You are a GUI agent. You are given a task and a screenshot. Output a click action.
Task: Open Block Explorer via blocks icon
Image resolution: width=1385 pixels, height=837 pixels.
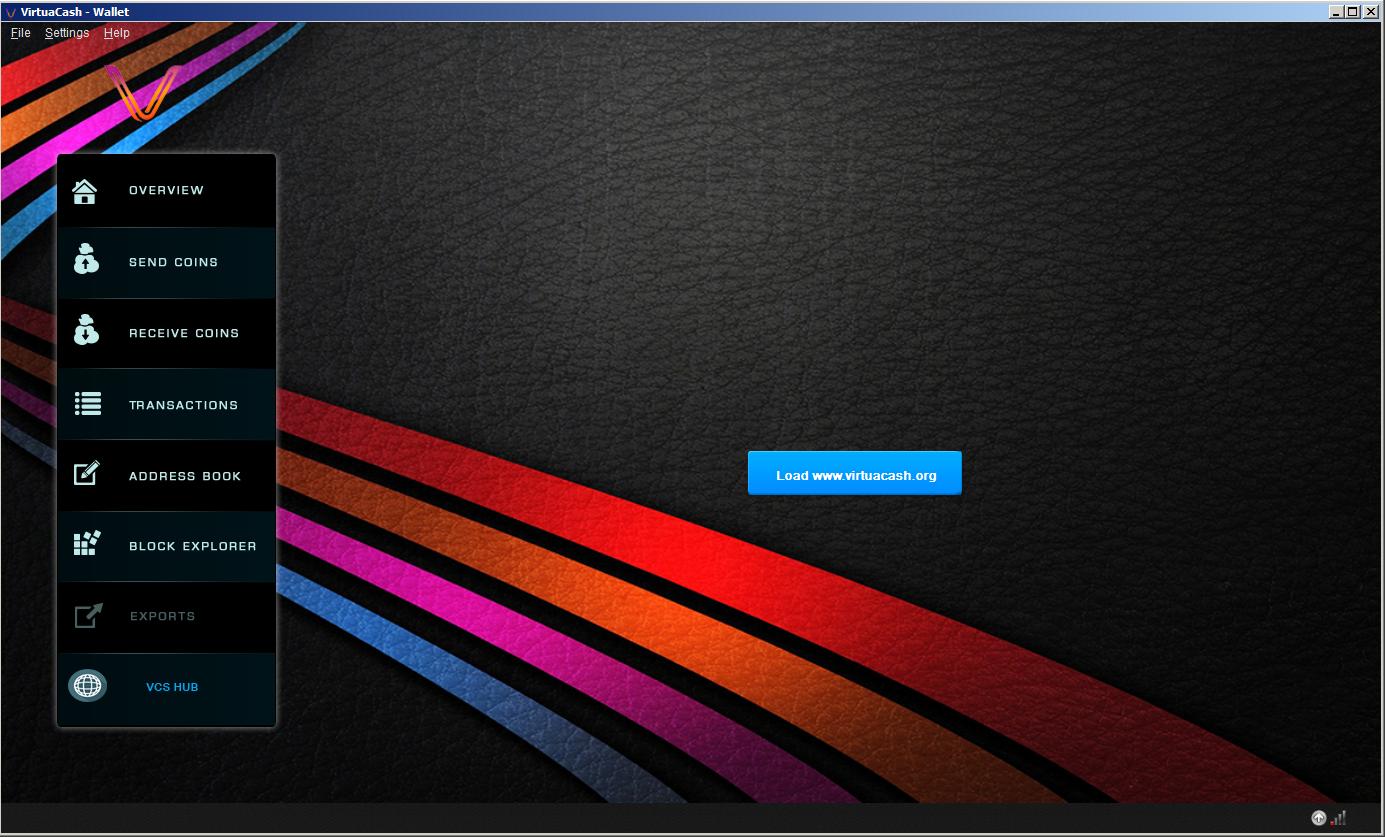point(88,544)
